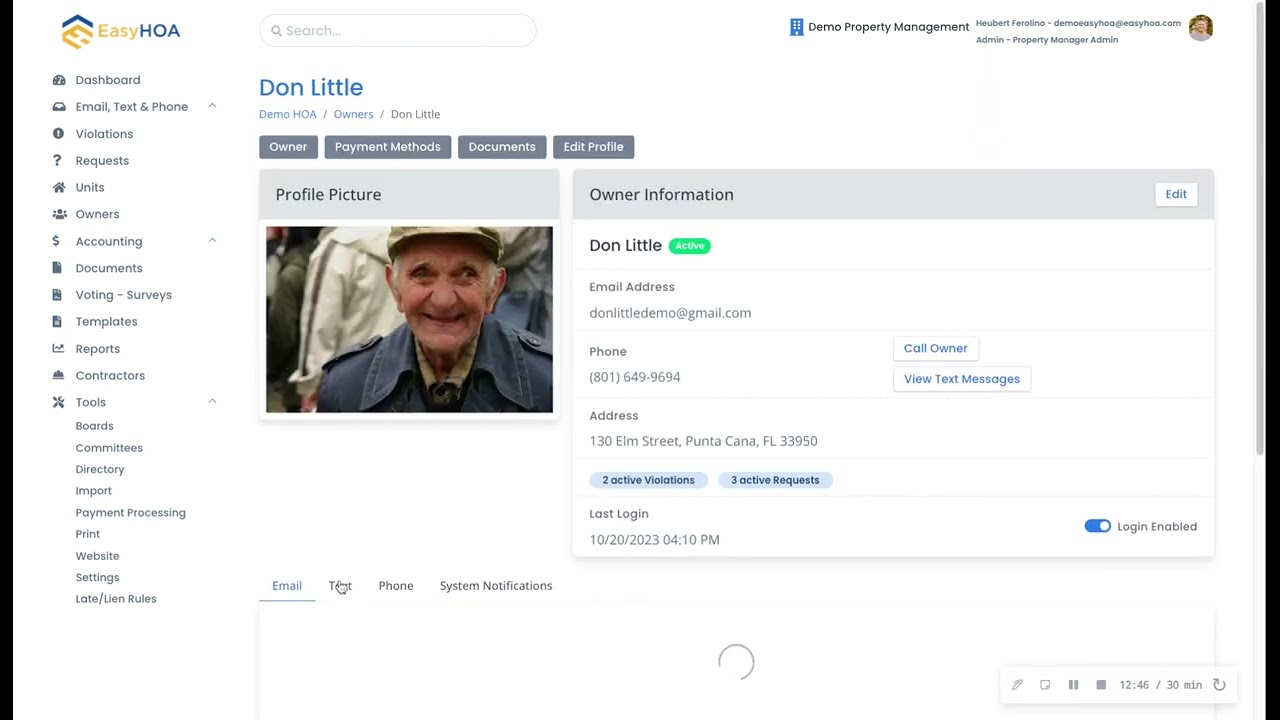
Task: Click the page vertical scrollbar
Action: [x=1260, y=230]
